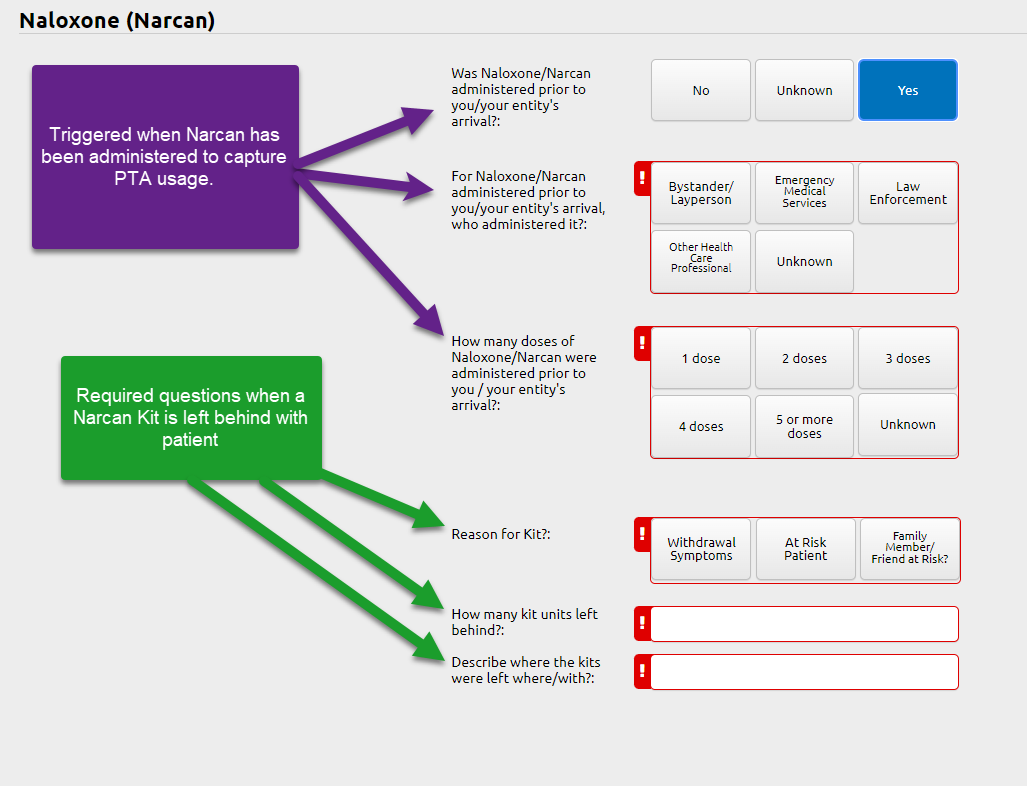Click required alert icon for kits location
Screen dimensions: 1027x786
643,672
